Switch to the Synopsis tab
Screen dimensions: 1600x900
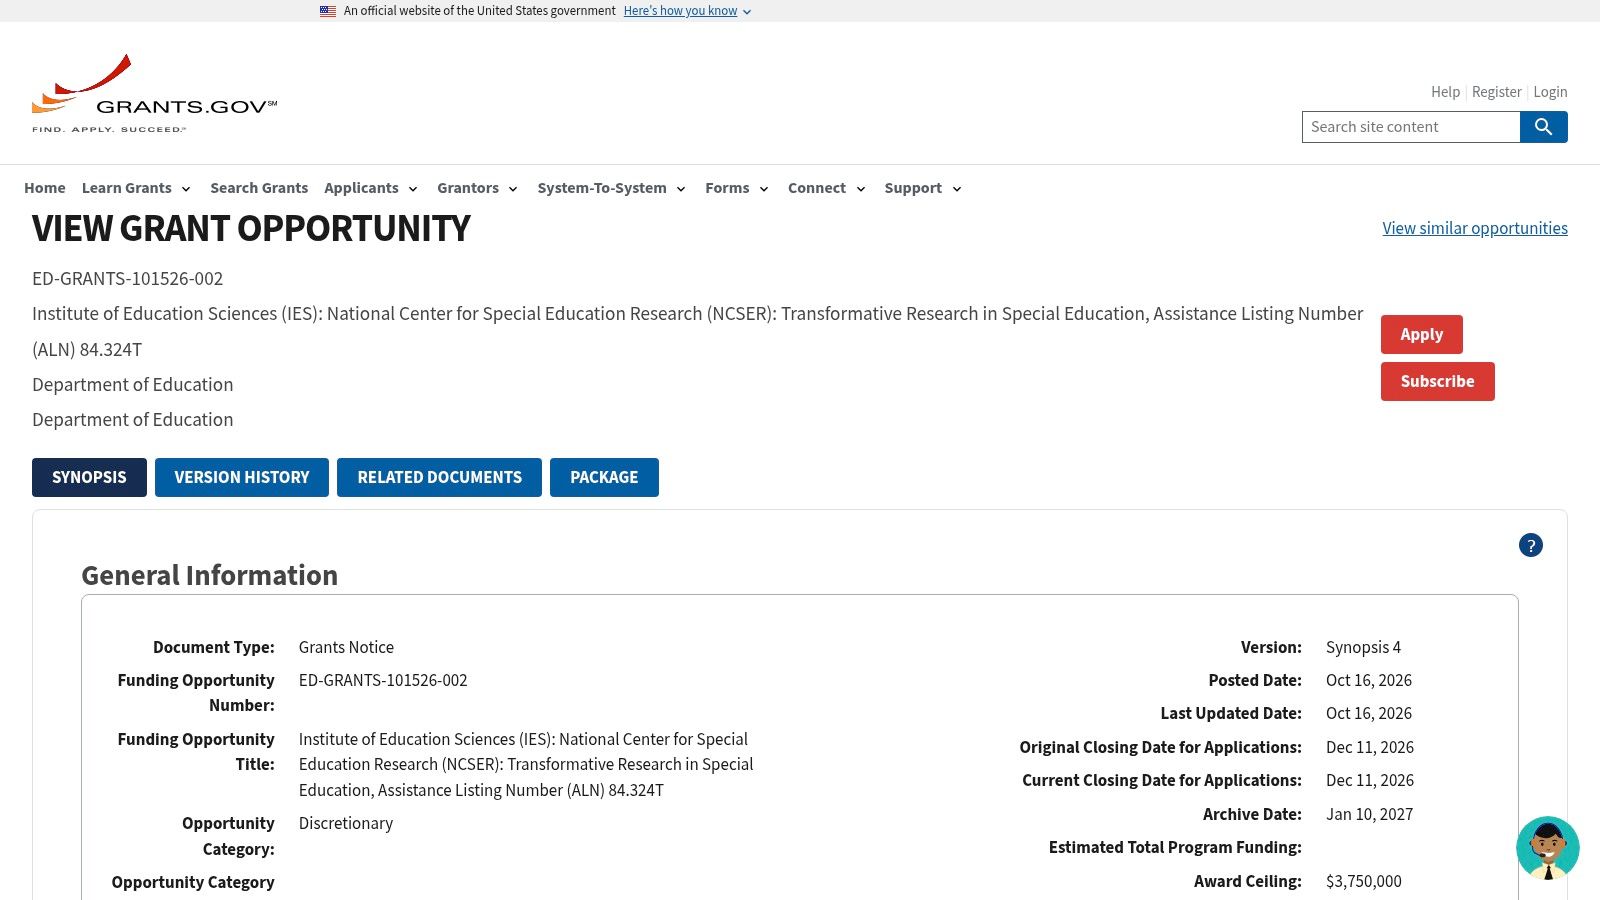[x=89, y=477]
